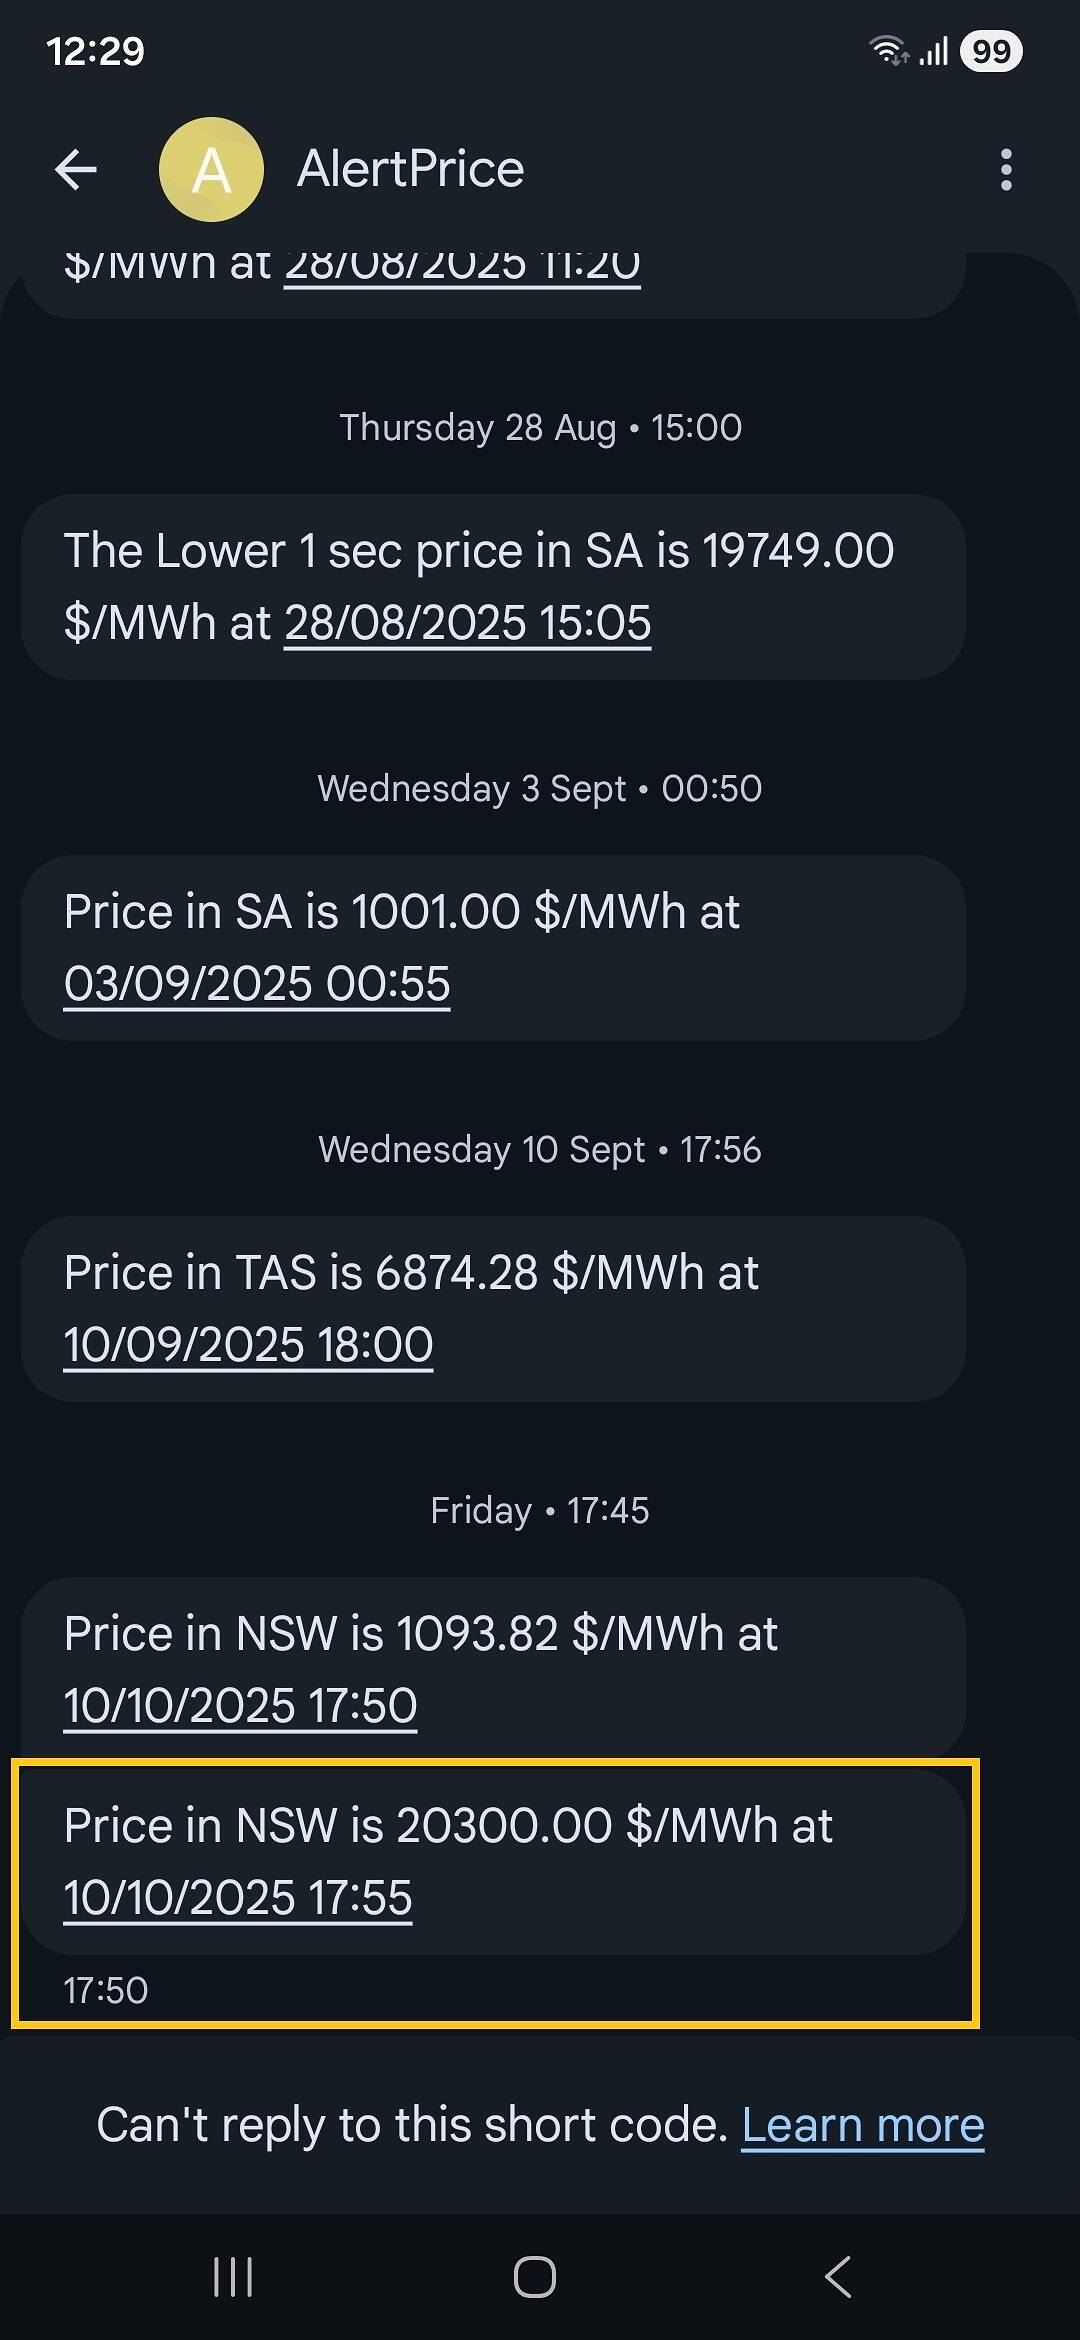The height and width of the screenshot is (2340, 1080).
Task: Tap the 10/10/2025 17:50 date link
Action: (x=240, y=1706)
